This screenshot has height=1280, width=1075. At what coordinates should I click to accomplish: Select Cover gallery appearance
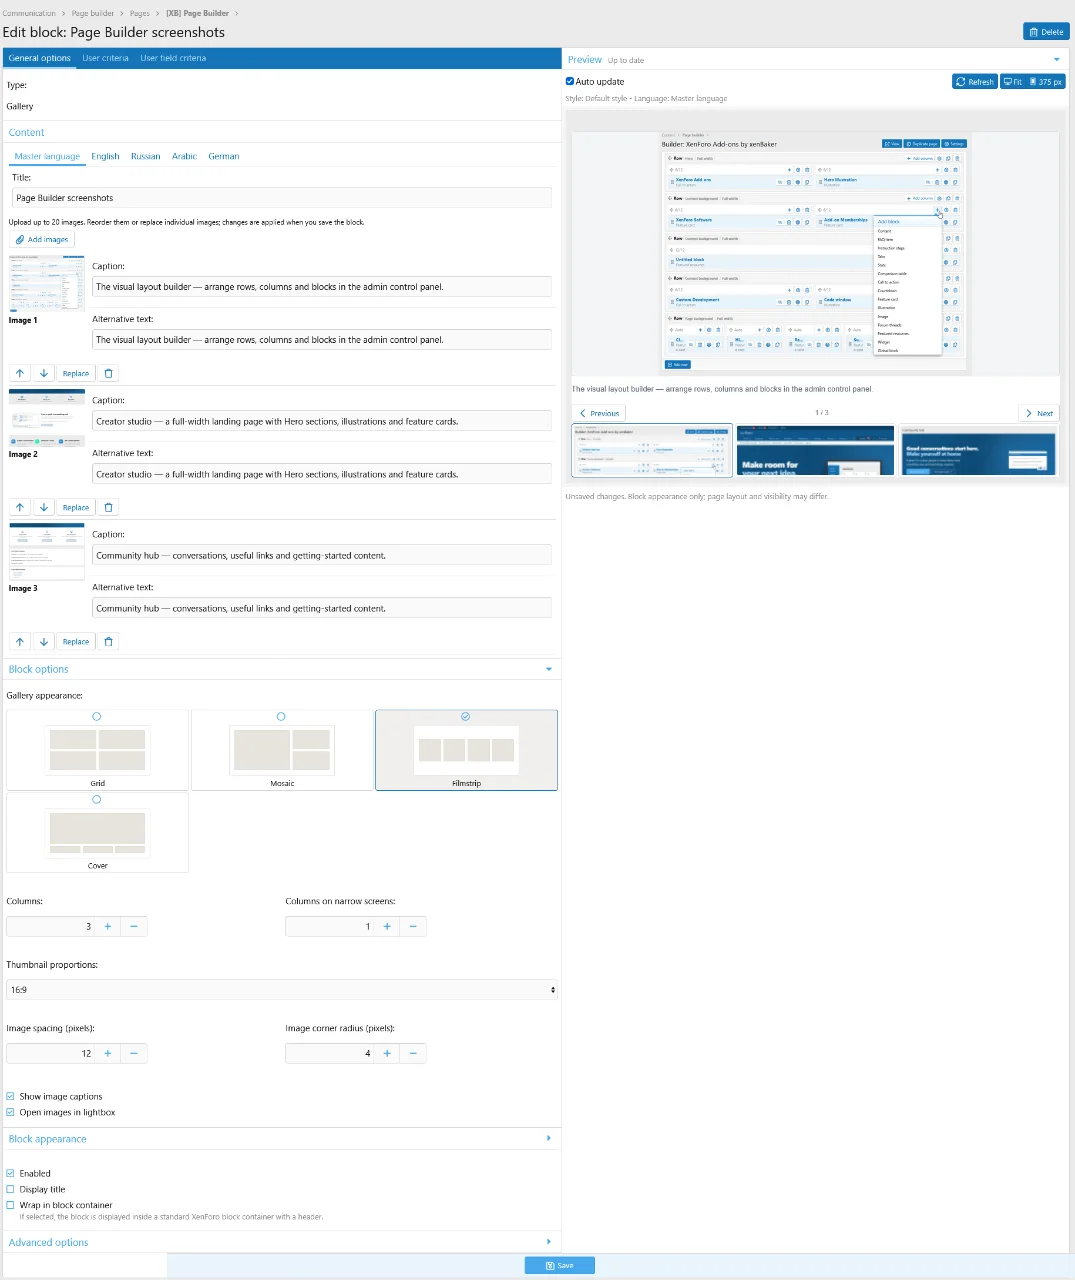click(x=97, y=832)
